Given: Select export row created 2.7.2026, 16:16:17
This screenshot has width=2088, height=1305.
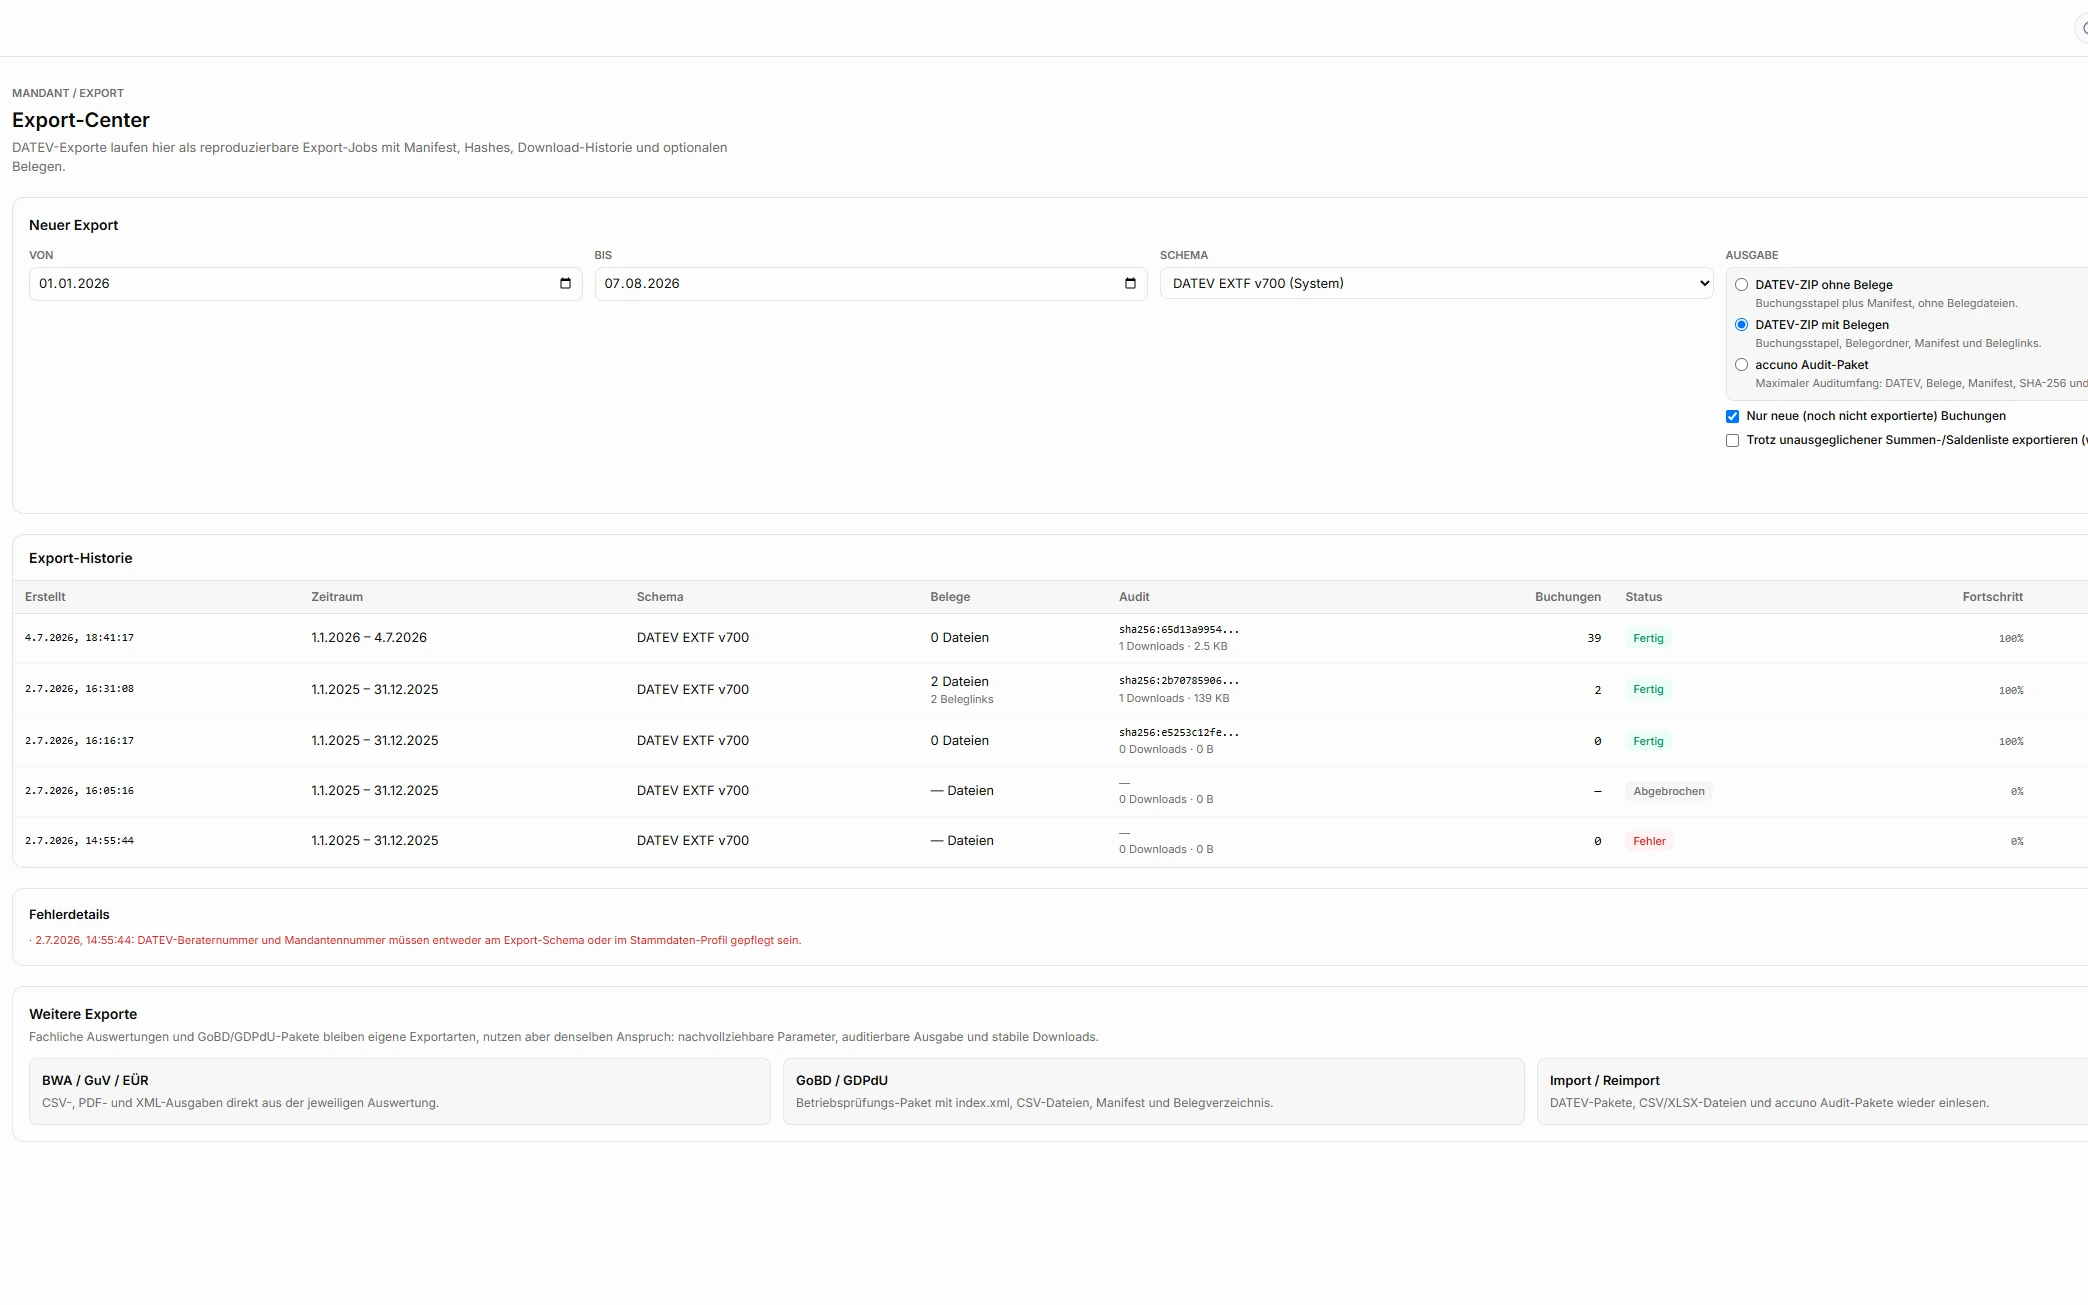Looking at the screenshot, I should pos(1050,741).
